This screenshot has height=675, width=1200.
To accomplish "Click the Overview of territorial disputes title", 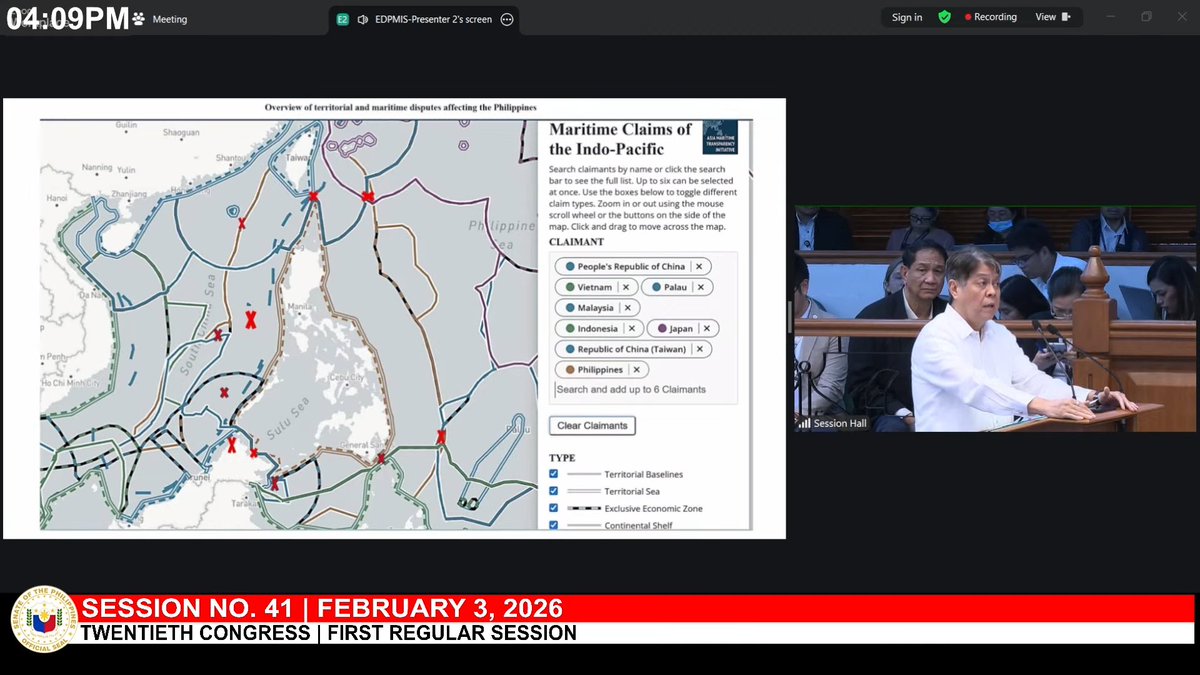I will (x=400, y=107).
